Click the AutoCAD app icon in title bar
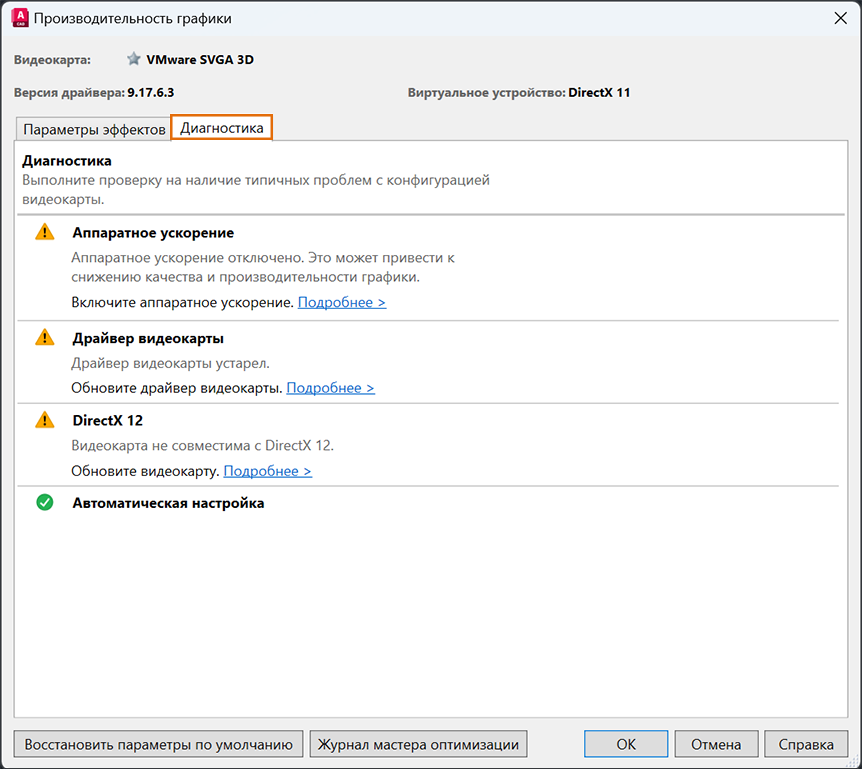This screenshot has height=769, width=862. coord(18,17)
